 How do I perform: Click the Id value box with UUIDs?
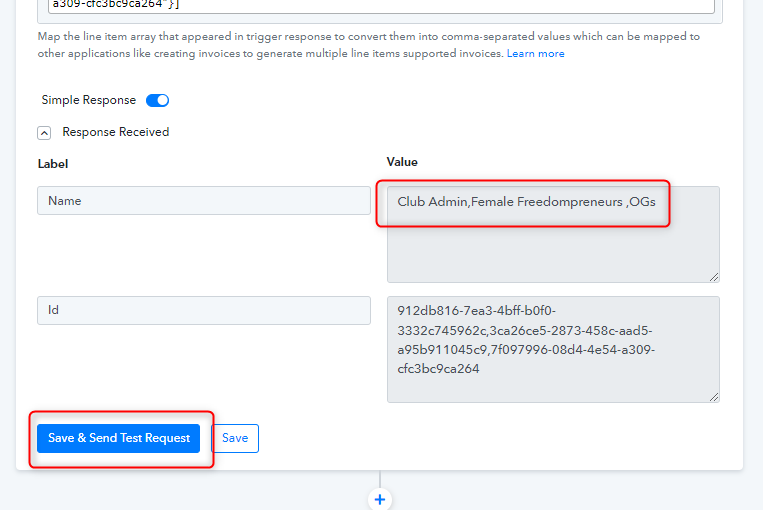pyautogui.click(x=552, y=349)
